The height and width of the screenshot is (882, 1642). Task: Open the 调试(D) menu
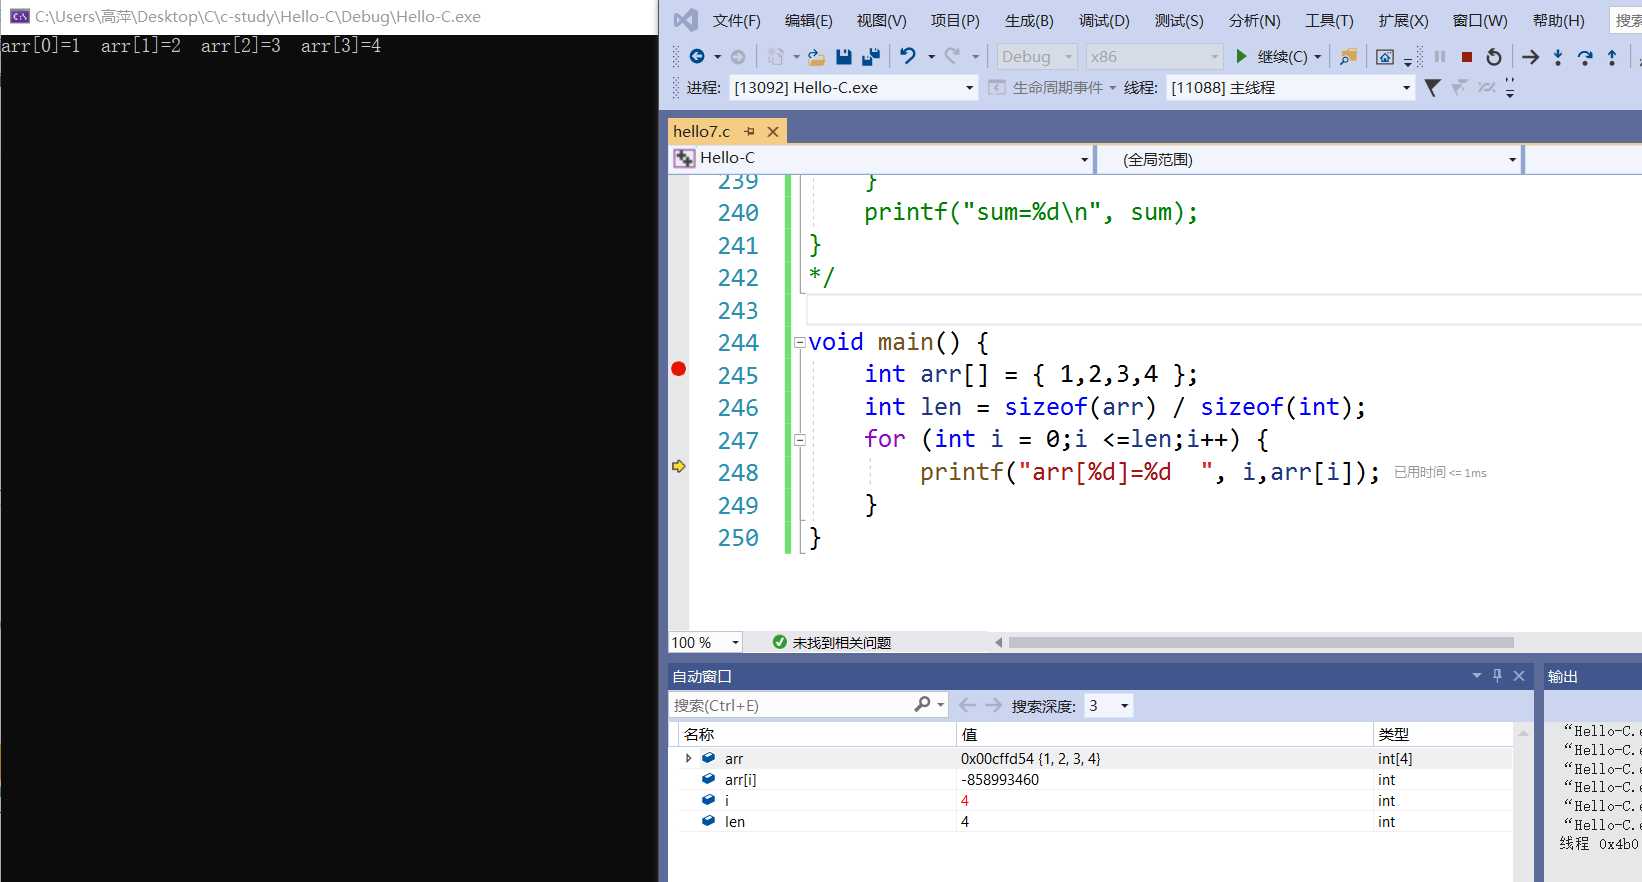pyautogui.click(x=1104, y=20)
